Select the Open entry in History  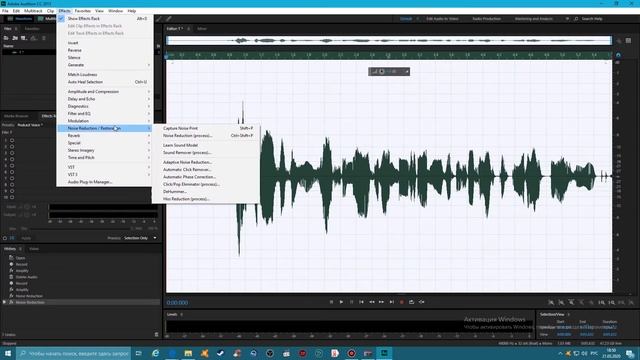(x=20, y=258)
